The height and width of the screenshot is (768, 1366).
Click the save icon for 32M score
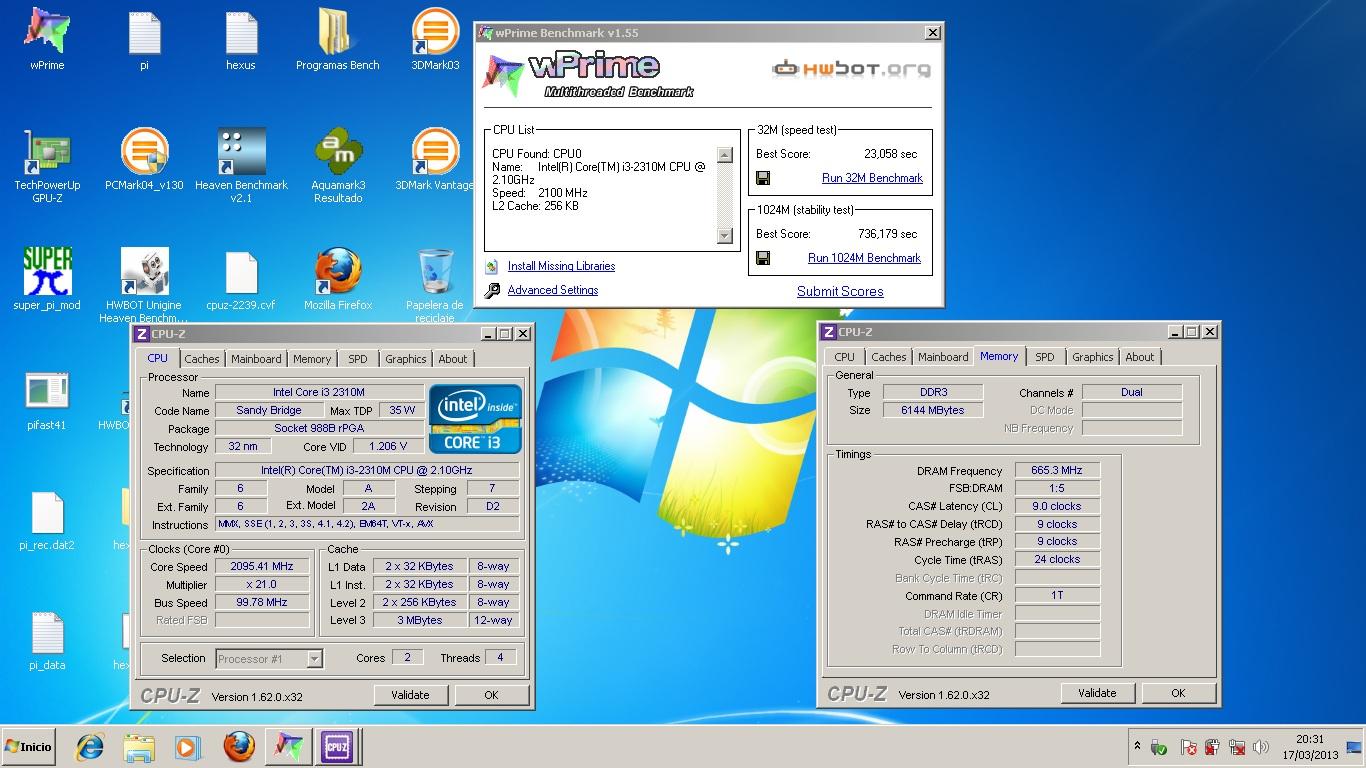(x=763, y=178)
